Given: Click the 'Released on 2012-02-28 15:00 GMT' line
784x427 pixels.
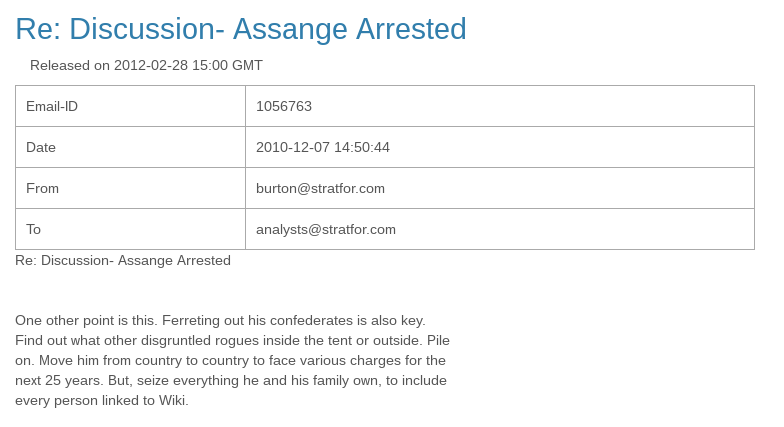Looking at the screenshot, I should 146,66.
